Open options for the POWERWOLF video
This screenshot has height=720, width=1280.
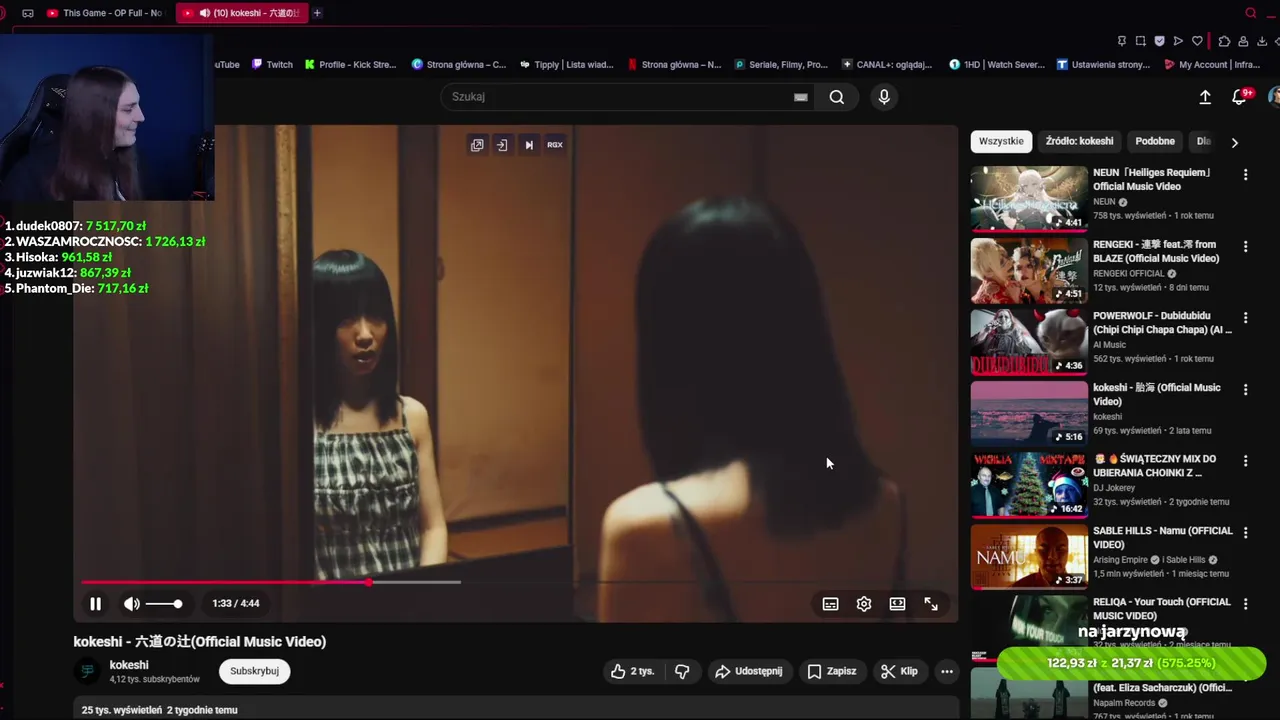1245,318
